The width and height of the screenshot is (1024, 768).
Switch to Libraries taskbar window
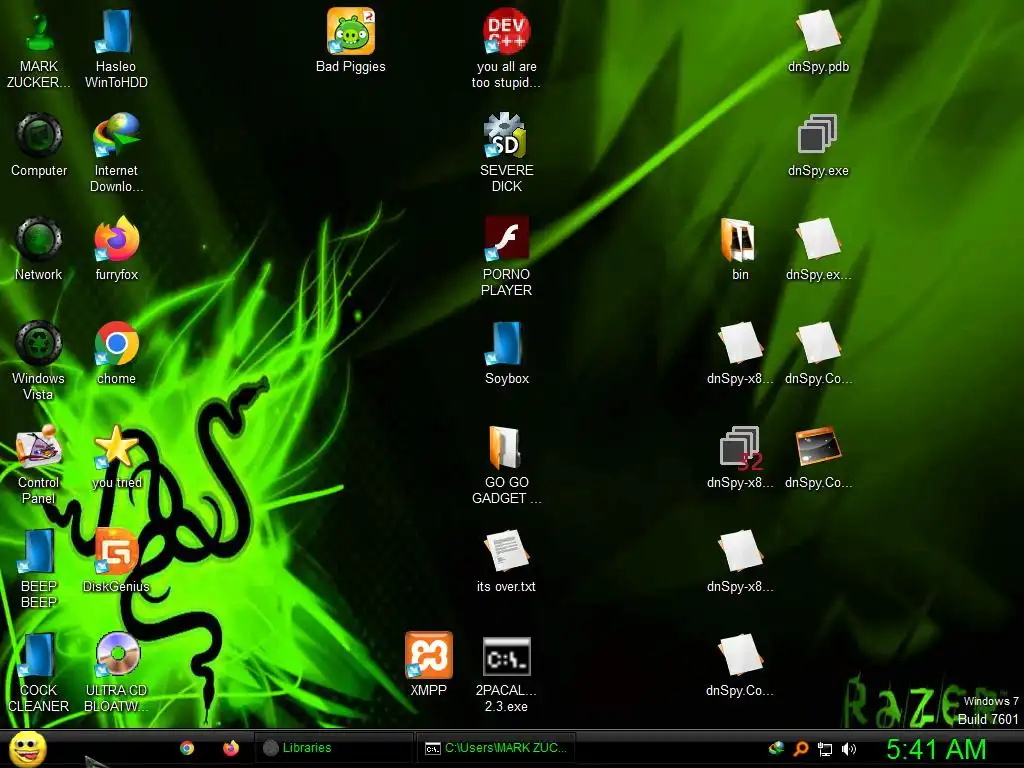pos(334,748)
